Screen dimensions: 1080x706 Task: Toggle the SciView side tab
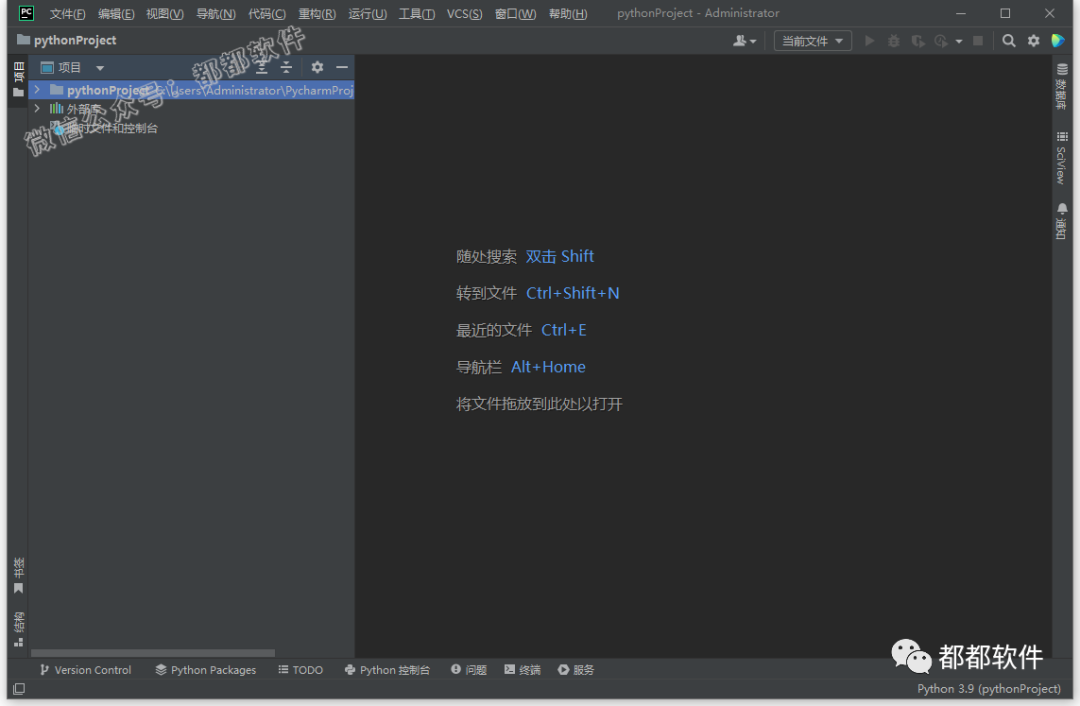[x=1061, y=158]
